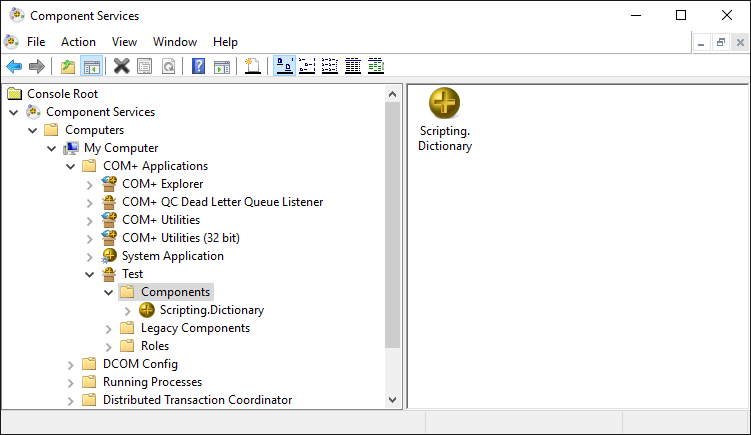
Task: Open the Window menu
Action: 175,42
